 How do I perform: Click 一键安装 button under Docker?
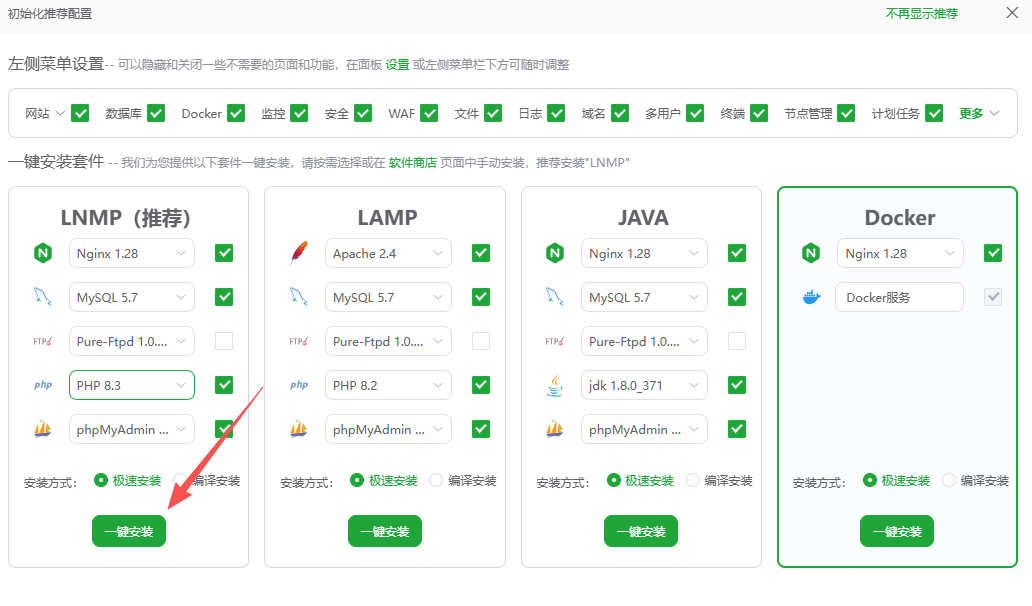point(897,531)
